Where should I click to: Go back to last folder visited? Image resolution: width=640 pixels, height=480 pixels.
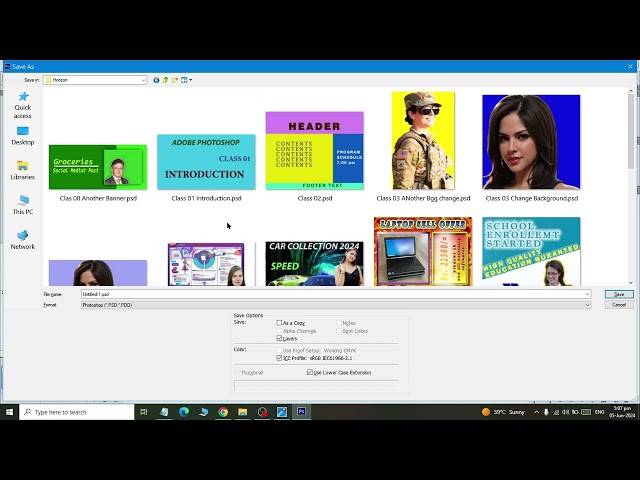(x=156, y=80)
